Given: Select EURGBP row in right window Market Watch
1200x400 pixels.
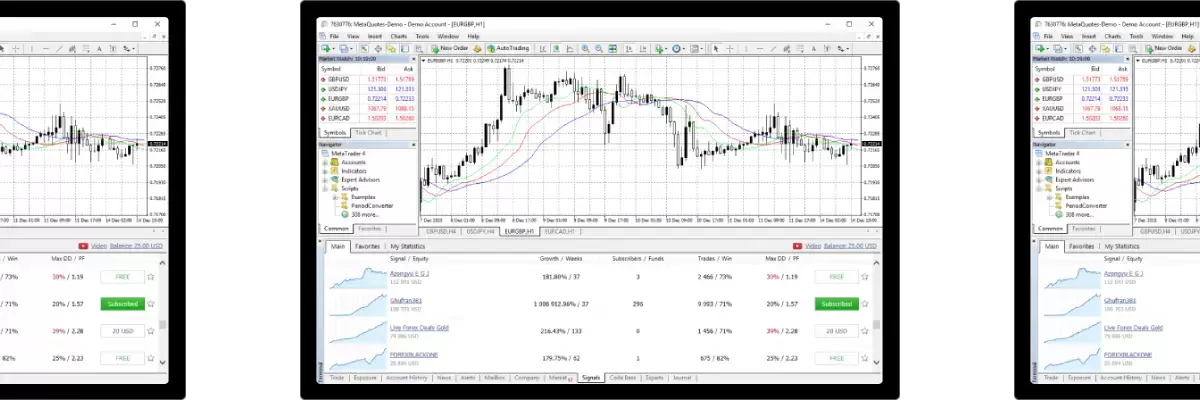Looking at the screenshot, I should point(1082,99).
